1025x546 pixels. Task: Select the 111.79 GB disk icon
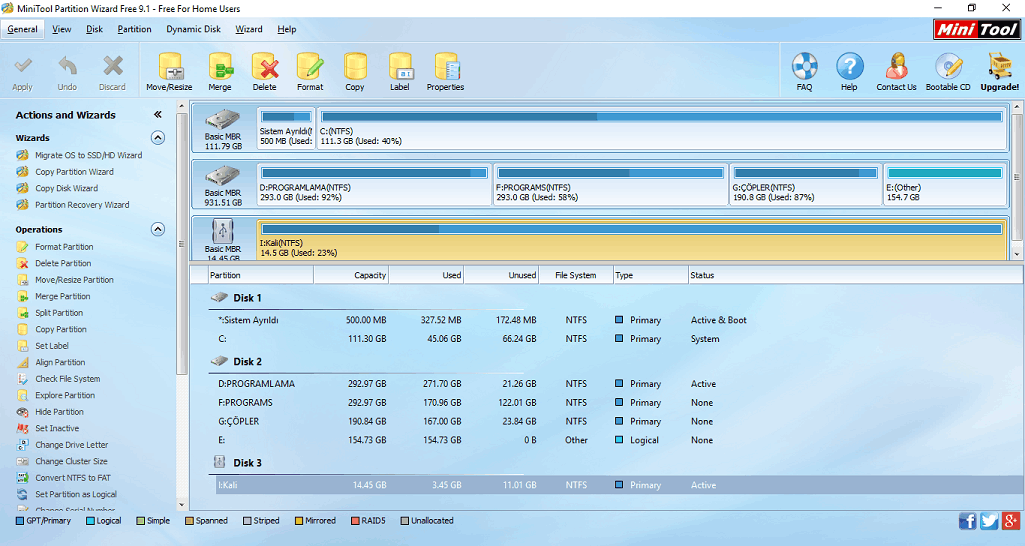point(223,120)
